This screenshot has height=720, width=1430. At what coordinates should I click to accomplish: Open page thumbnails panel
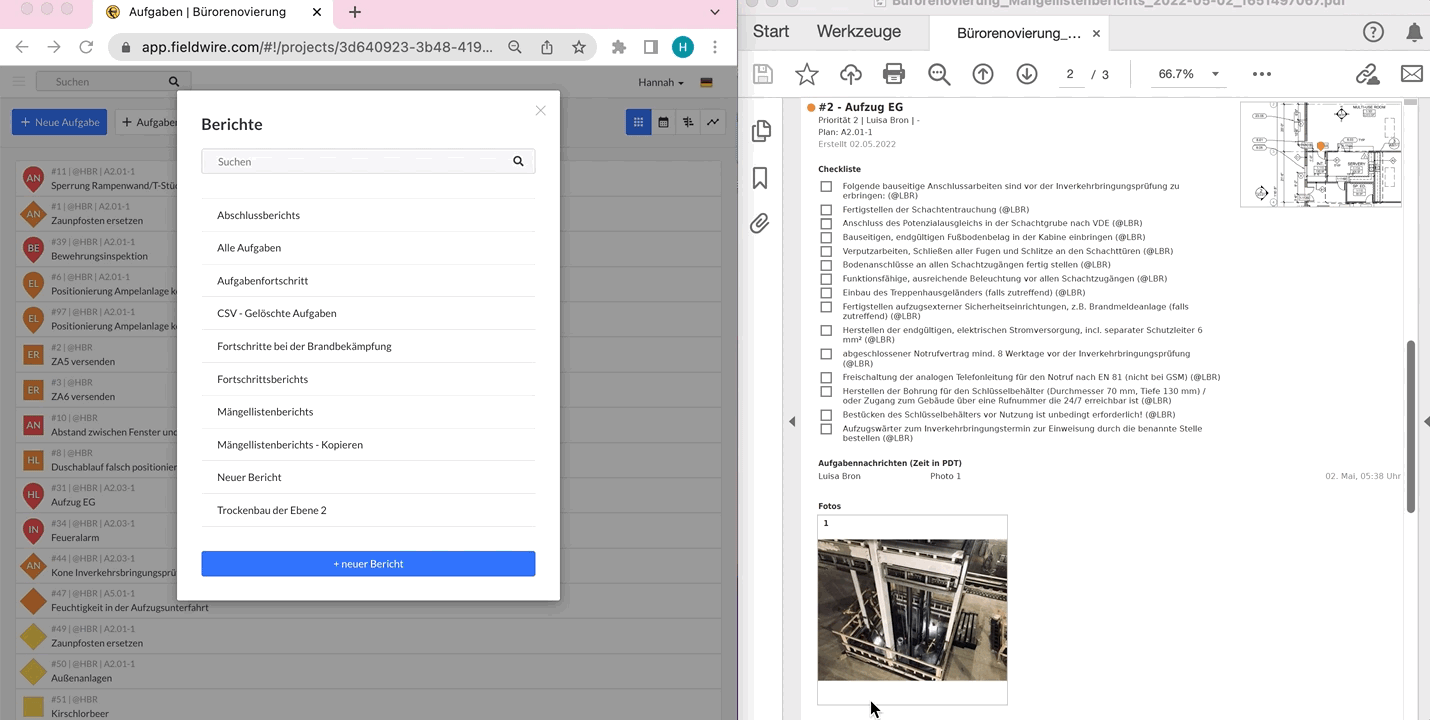[760, 131]
